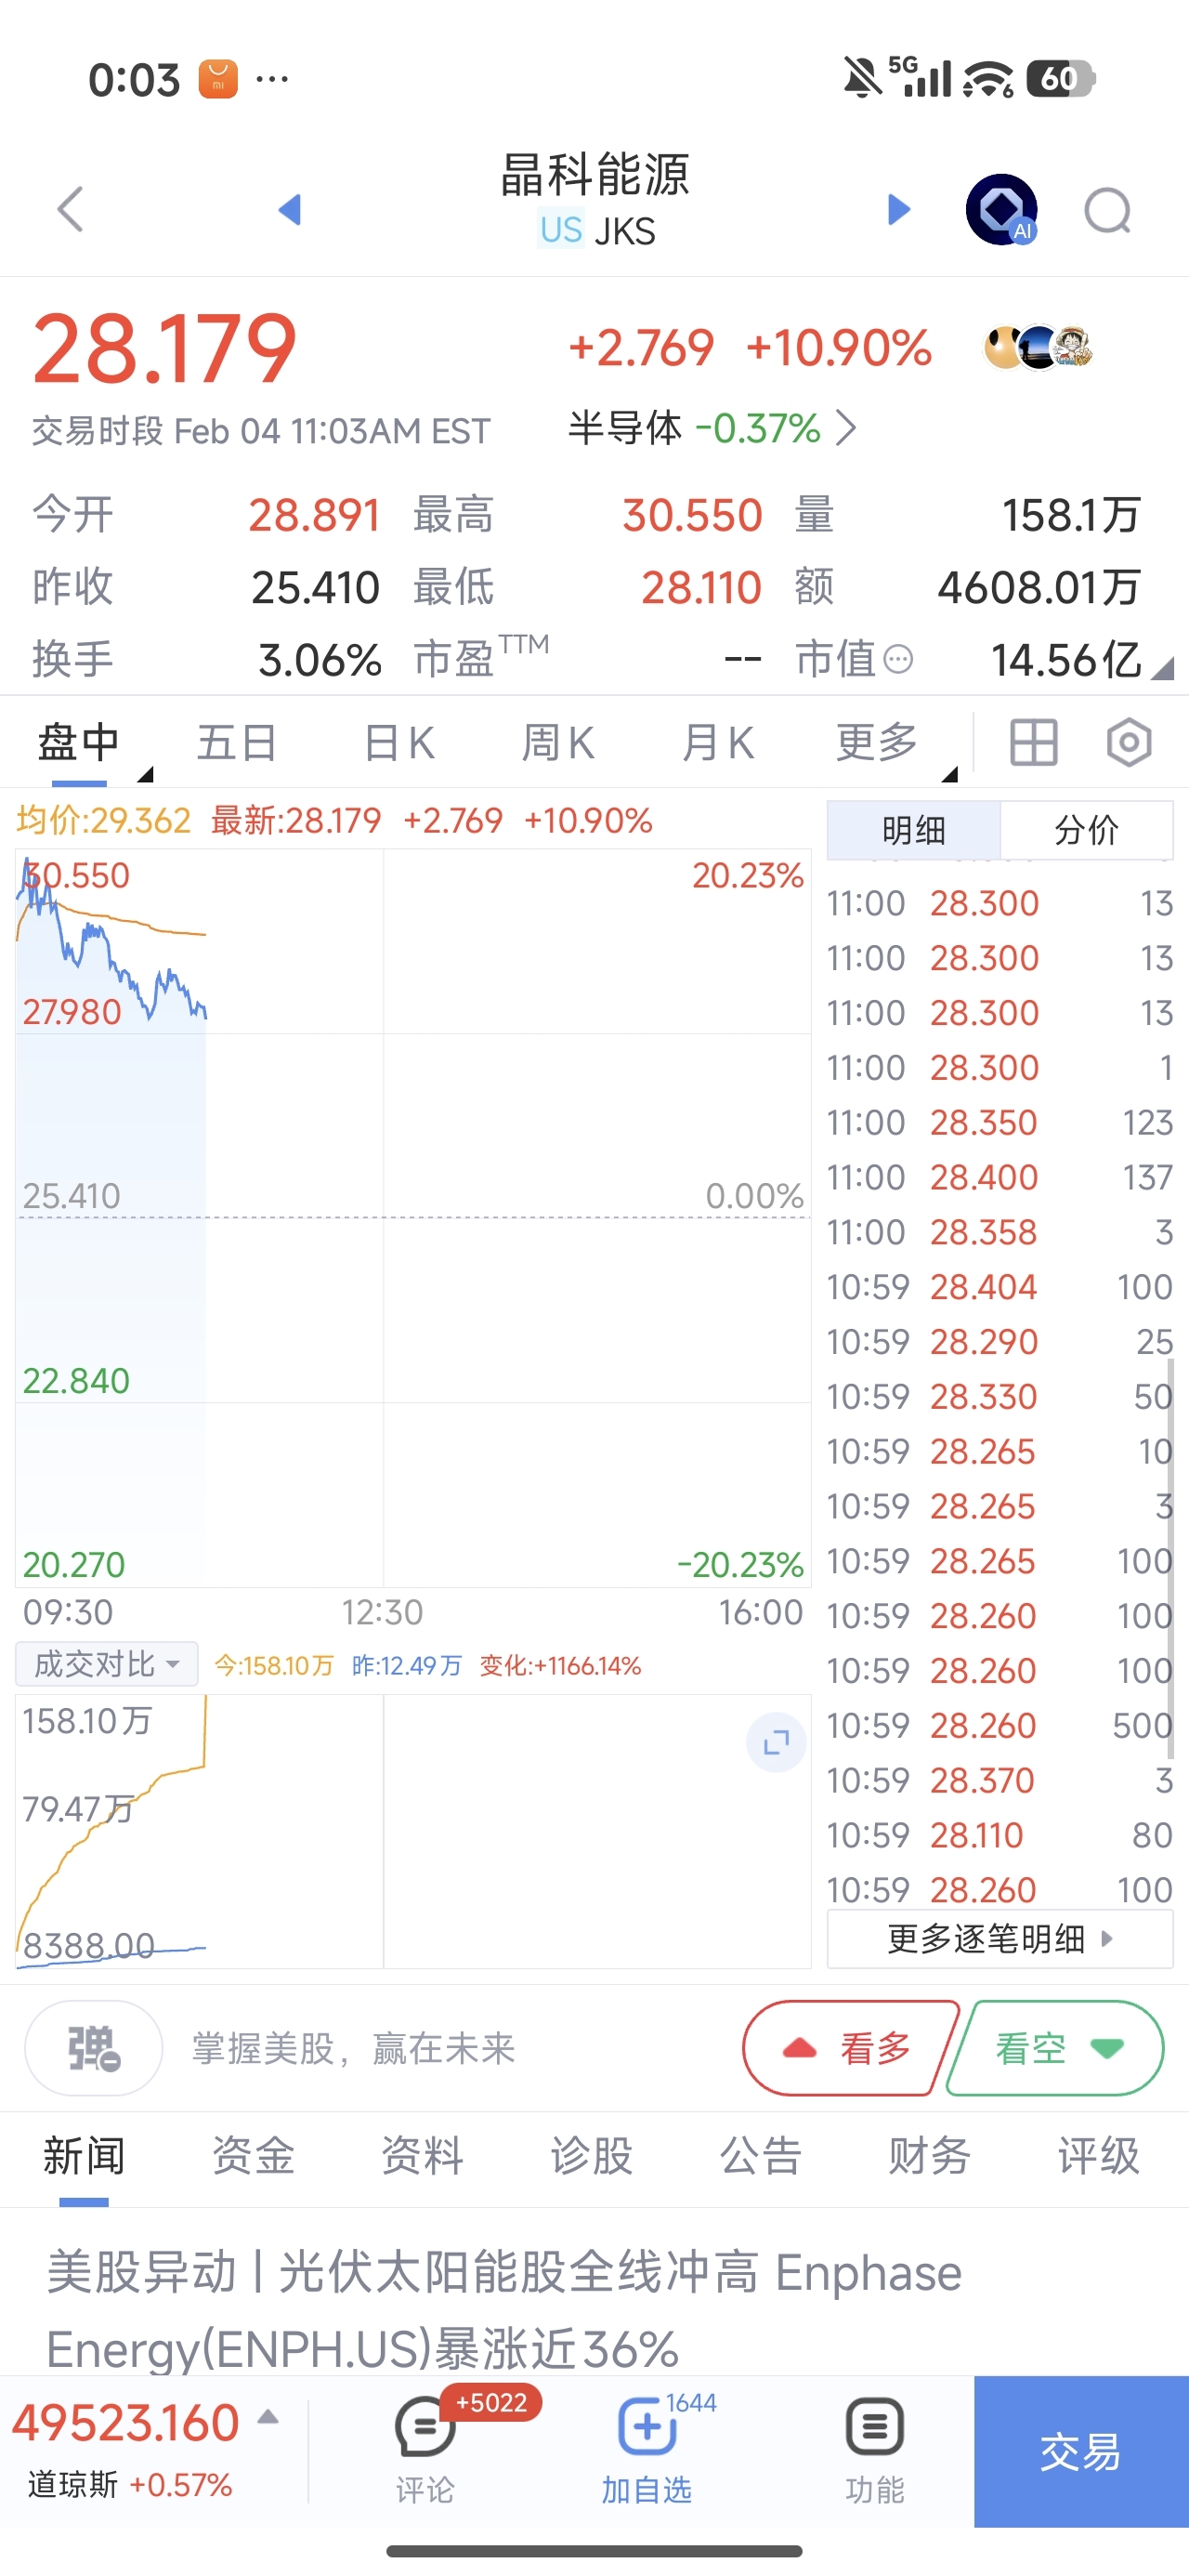1189x2576 pixels.
Task: Open chart settings hexagon icon
Action: (1129, 743)
